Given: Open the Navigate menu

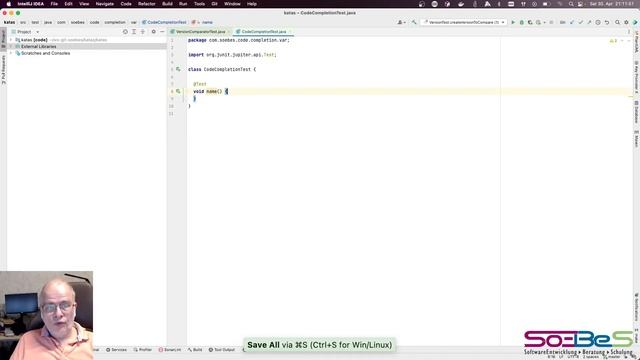Looking at the screenshot, I should (104, 4).
